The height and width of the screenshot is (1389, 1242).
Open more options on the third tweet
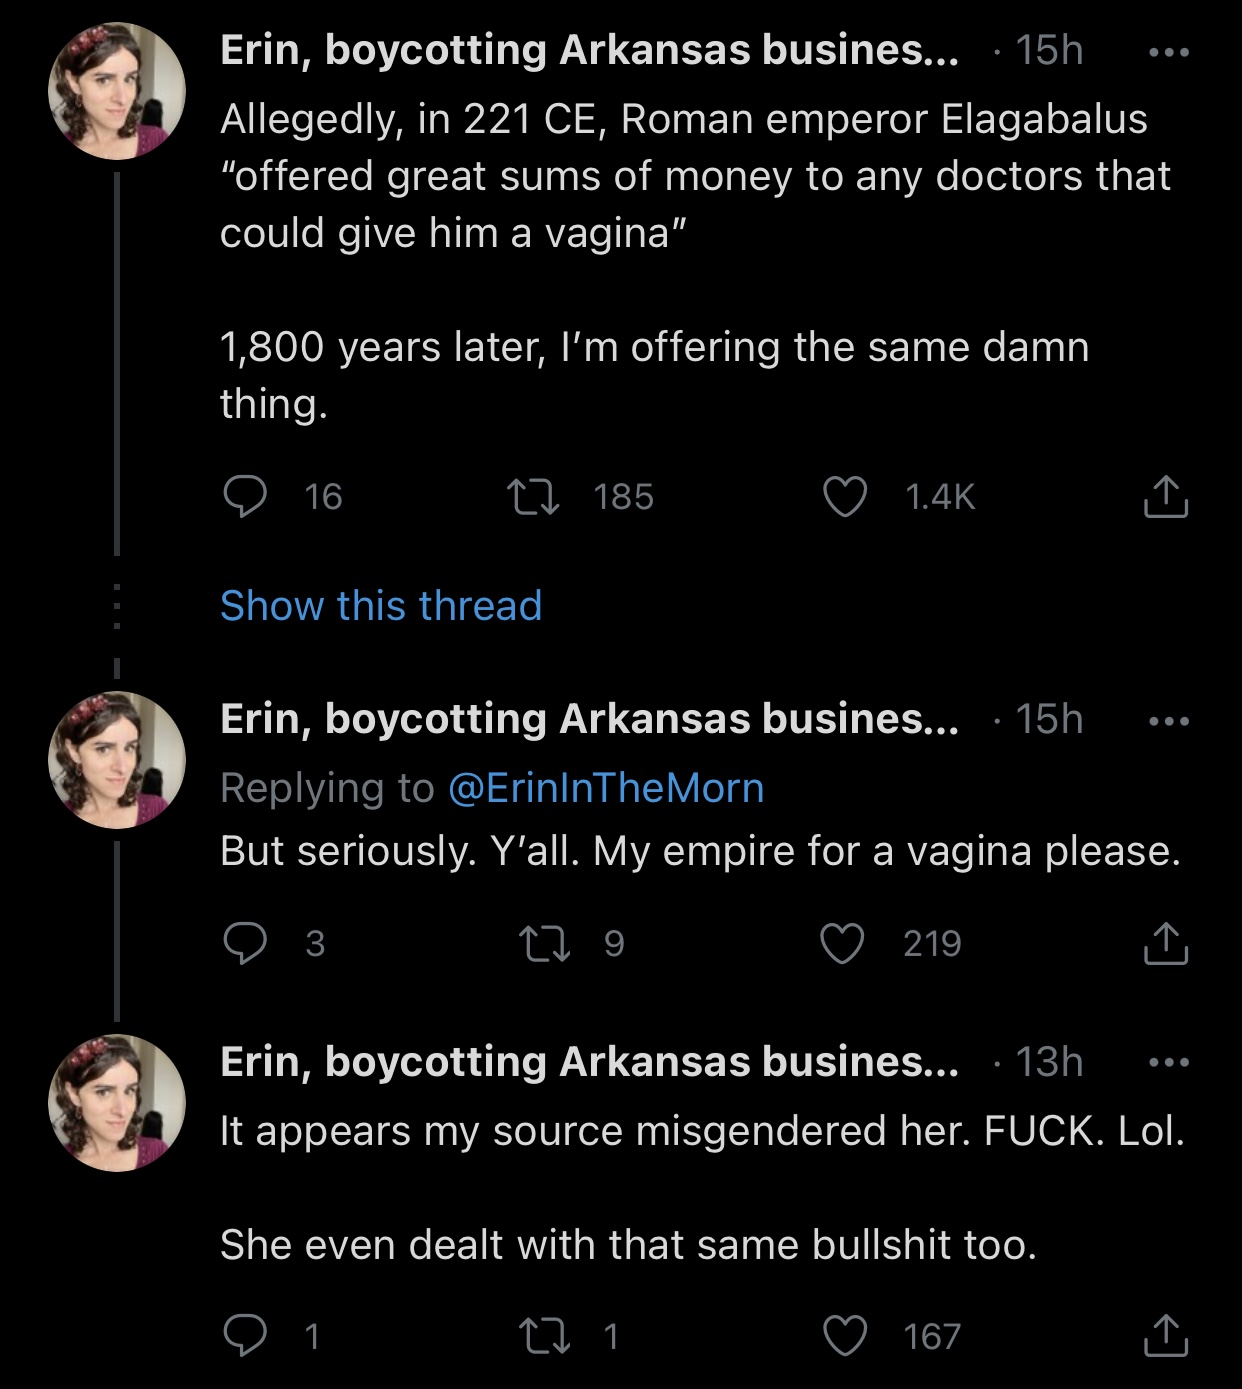pos(1169,1062)
